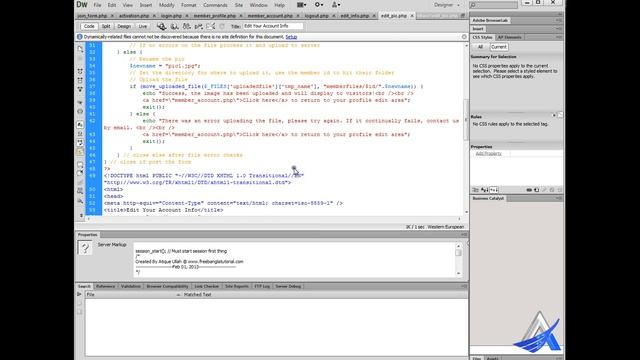Click Delete CSS Rule trash icon

(x=560, y=190)
